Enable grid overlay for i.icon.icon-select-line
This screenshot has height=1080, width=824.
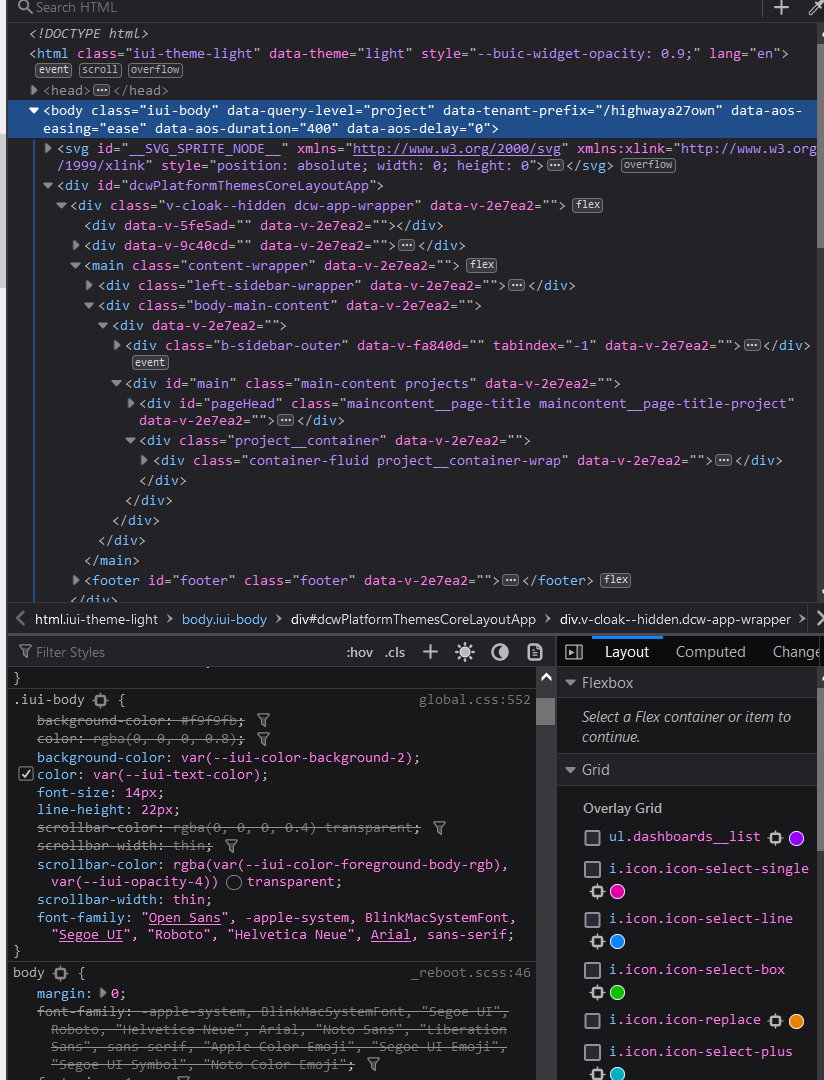click(x=593, y=918)
